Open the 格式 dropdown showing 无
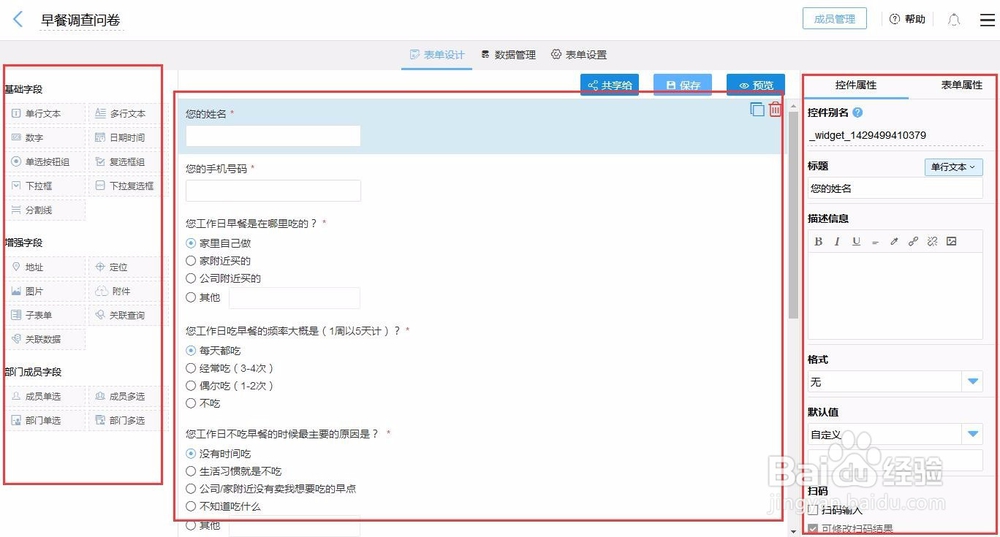 [895, 382]
